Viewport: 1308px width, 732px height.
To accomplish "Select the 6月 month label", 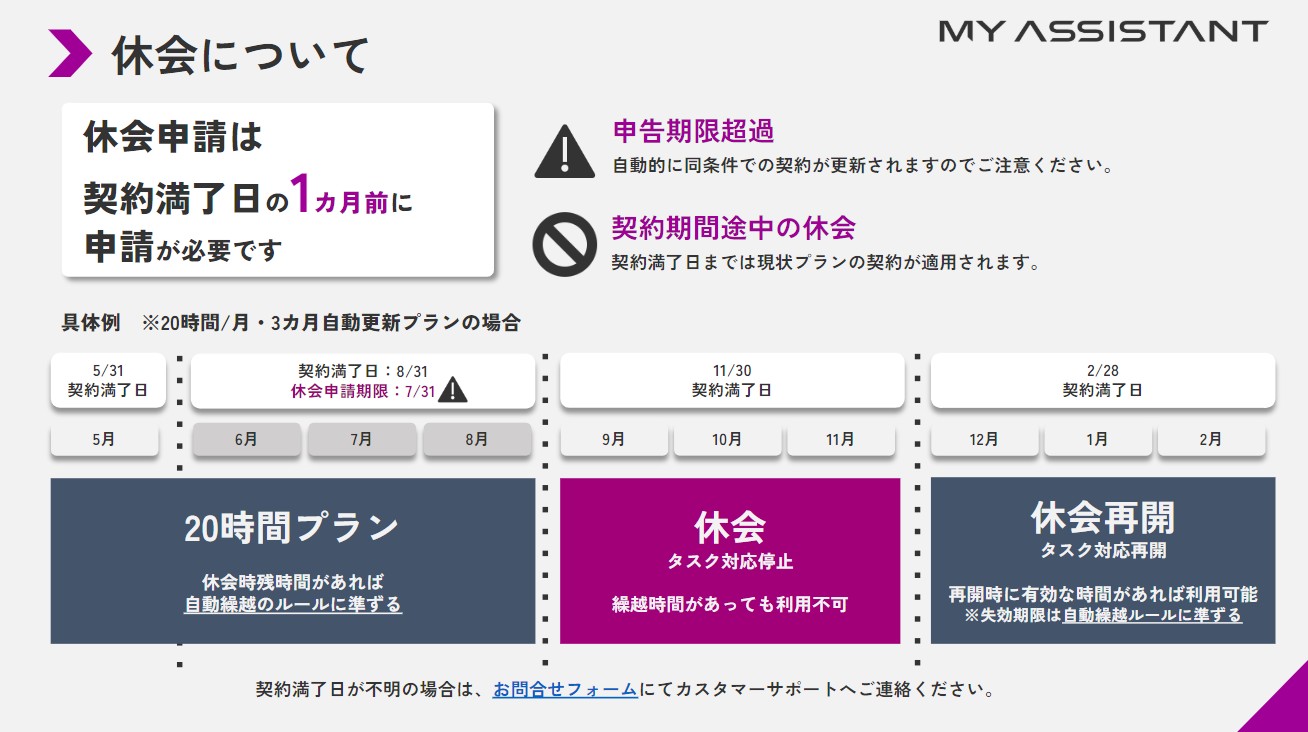I will (246, 438).
